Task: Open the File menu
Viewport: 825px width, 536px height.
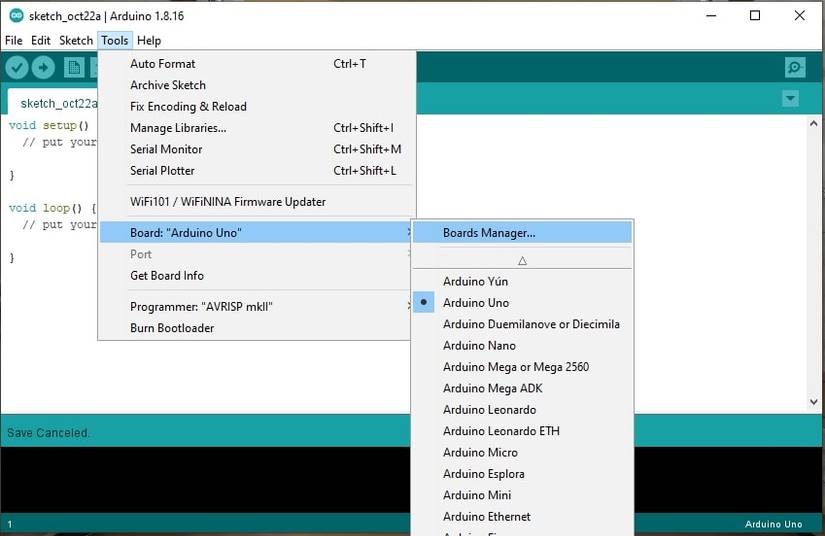Action: (14, 41)
